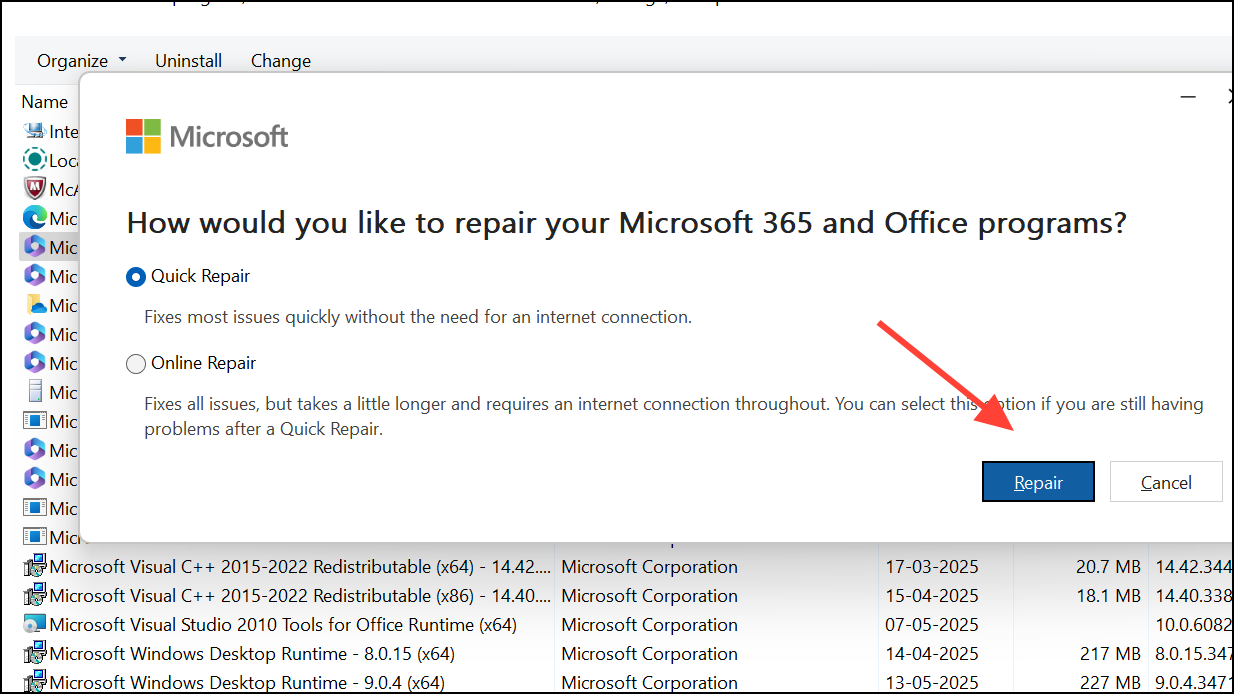Click the Visual C++ 2015-2022 (x86) program icon
This screenshot has width=1234, height=694.
click(x=33, y=595)
